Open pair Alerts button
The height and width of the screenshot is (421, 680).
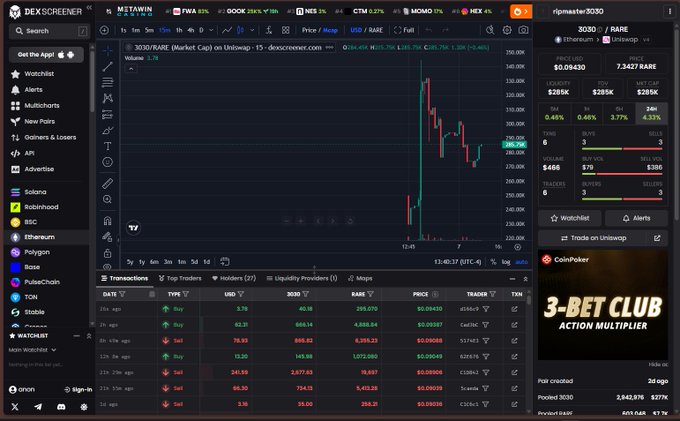click(x=636, y=218)
